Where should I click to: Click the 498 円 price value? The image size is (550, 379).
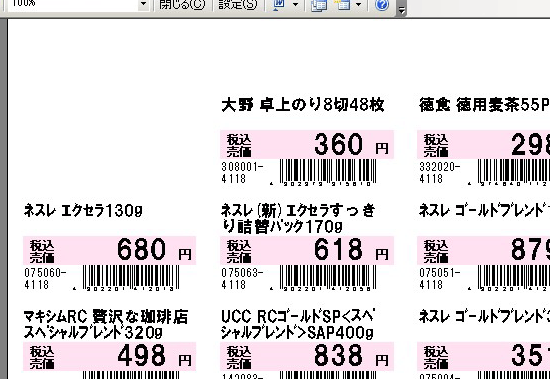[154, 356]
